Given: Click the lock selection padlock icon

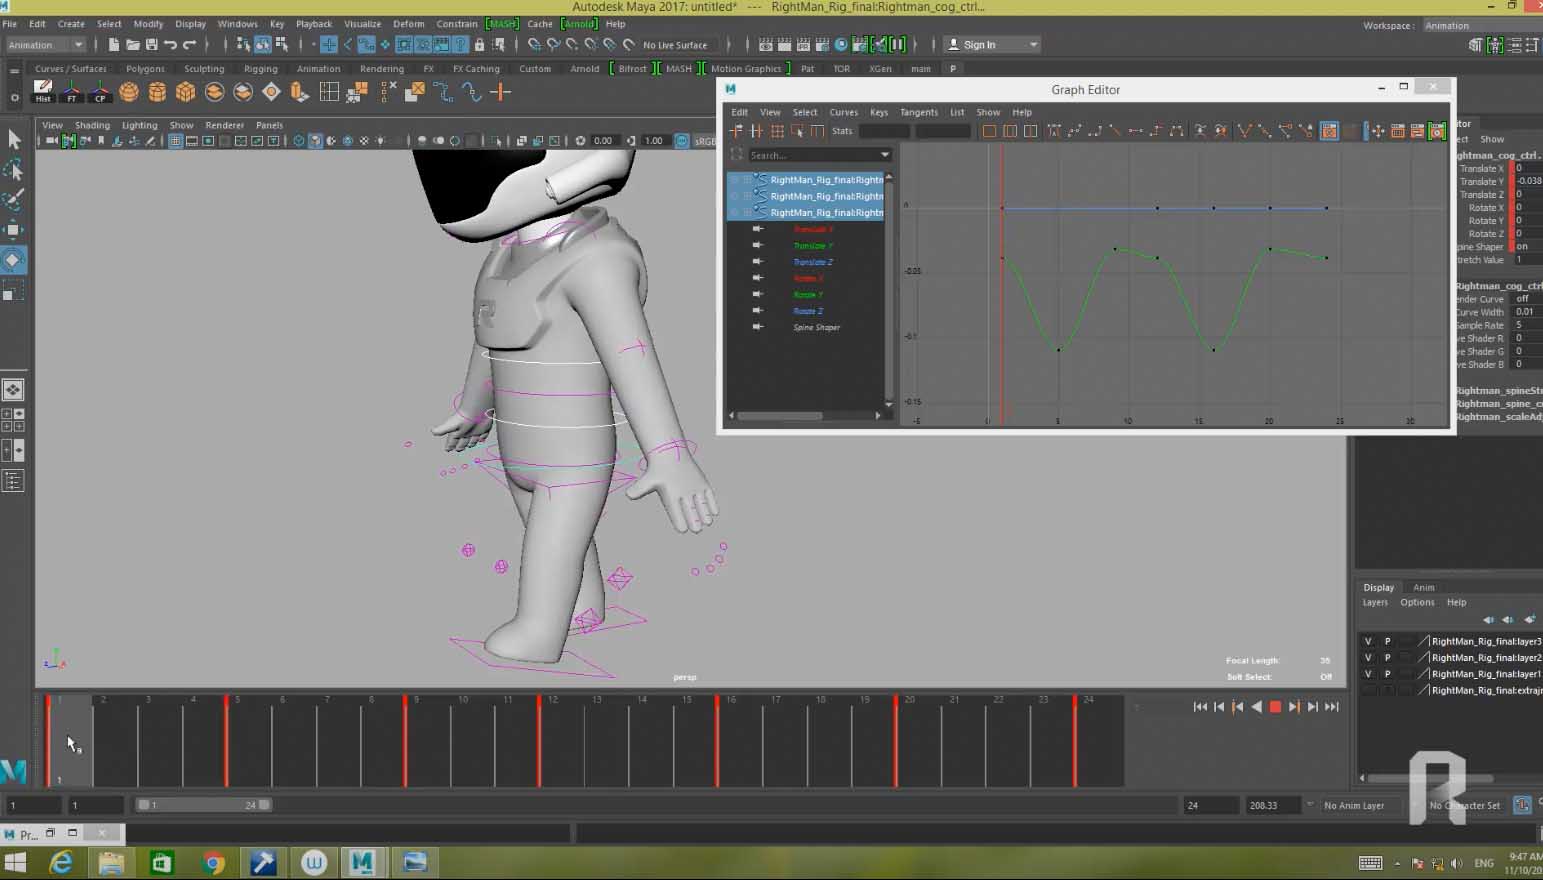Looking at the screenshot, I should [x=479, y=45].
